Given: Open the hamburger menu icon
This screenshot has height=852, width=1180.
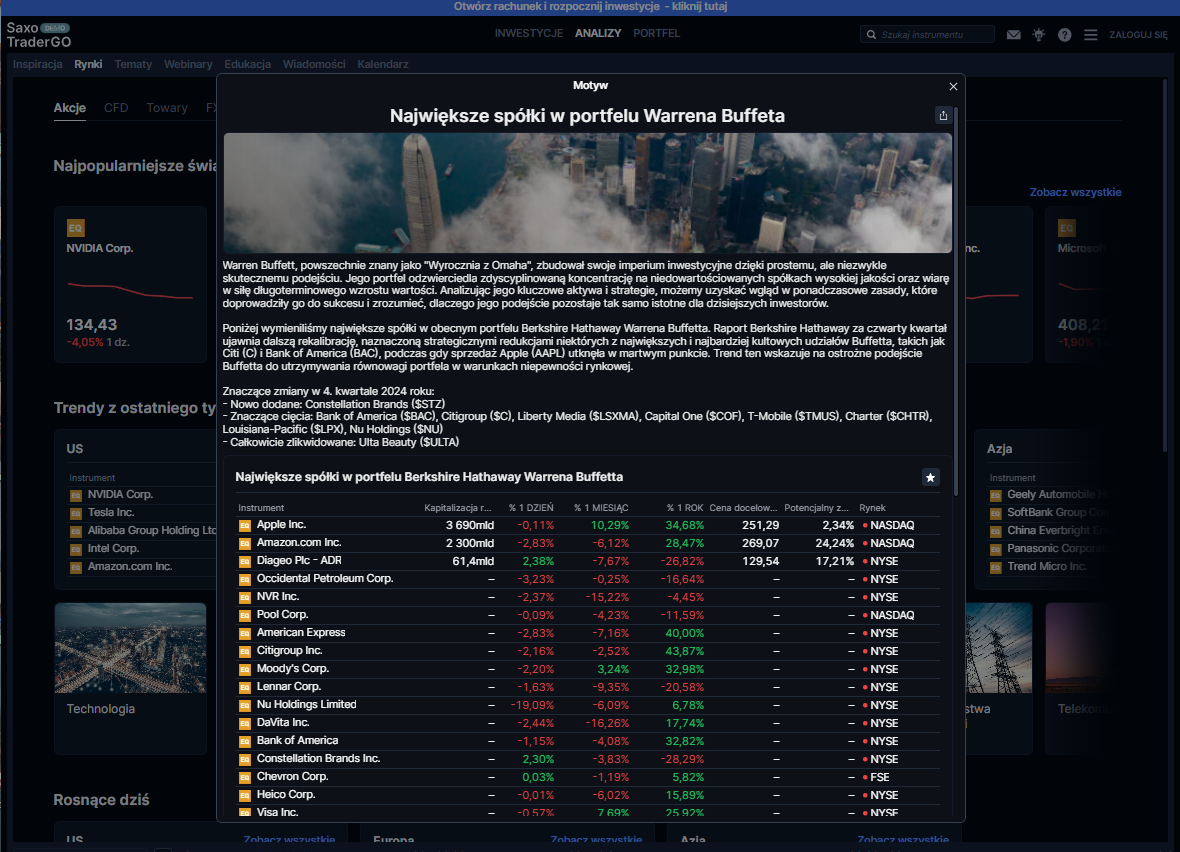Looking at the screenshot, I should pyautogui.click(x=1090, y=35).
